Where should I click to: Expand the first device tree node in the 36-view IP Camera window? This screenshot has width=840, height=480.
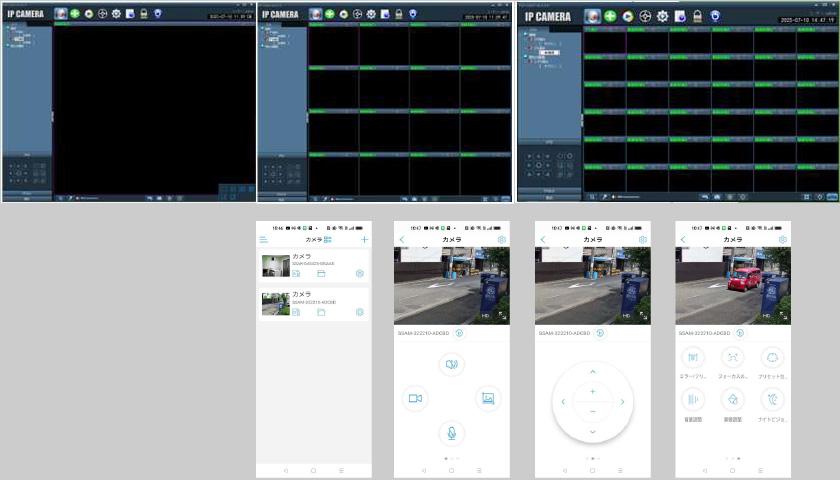526,34
